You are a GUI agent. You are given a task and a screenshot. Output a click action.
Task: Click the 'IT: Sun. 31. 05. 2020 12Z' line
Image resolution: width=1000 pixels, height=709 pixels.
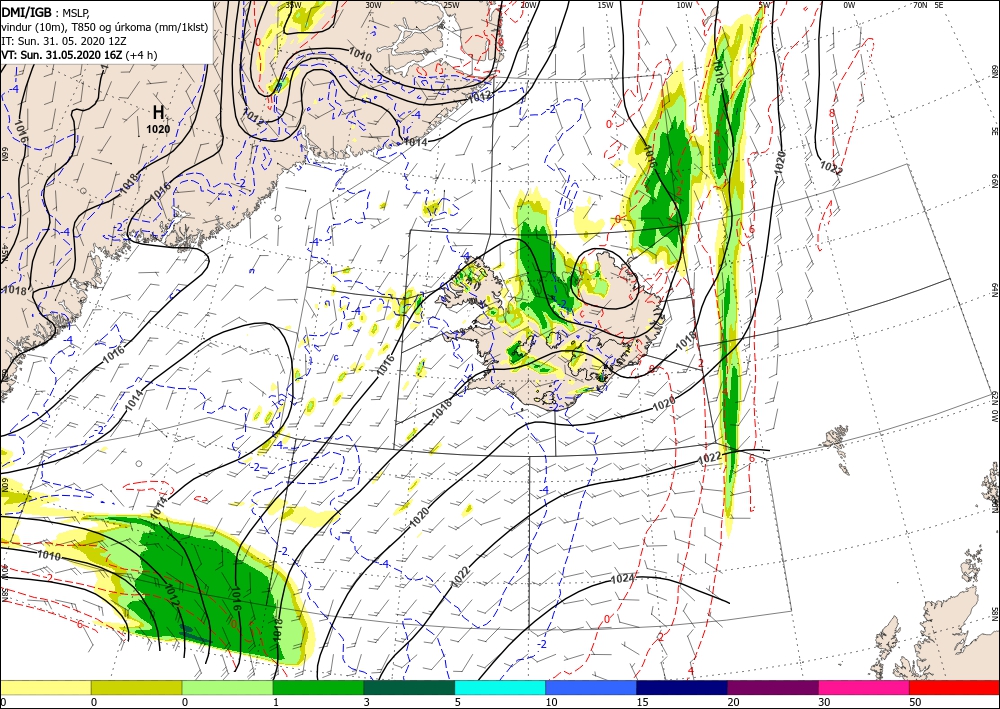[64, 41]
